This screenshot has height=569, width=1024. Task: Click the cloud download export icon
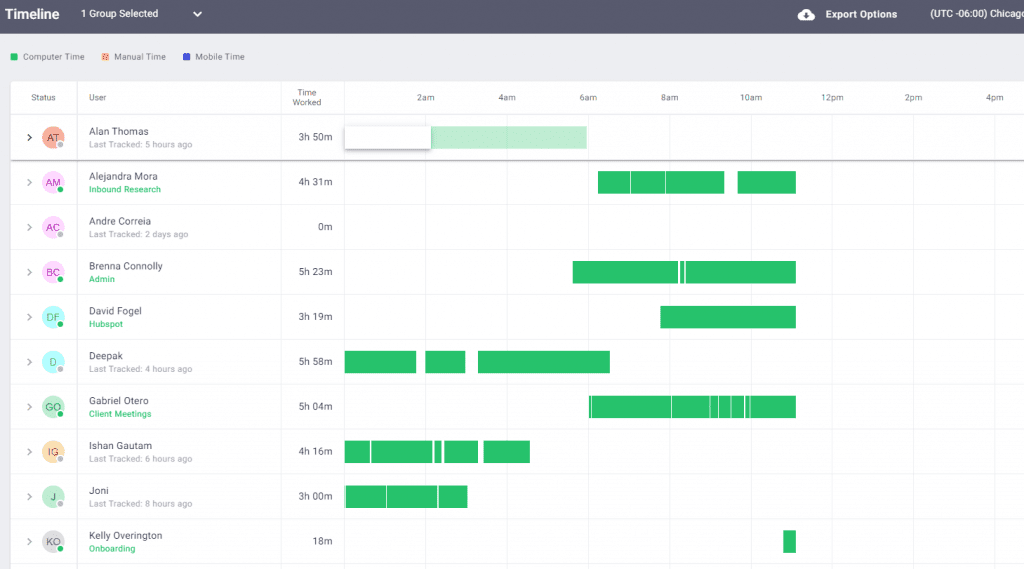pyautogui.click(x=806, y=14)
